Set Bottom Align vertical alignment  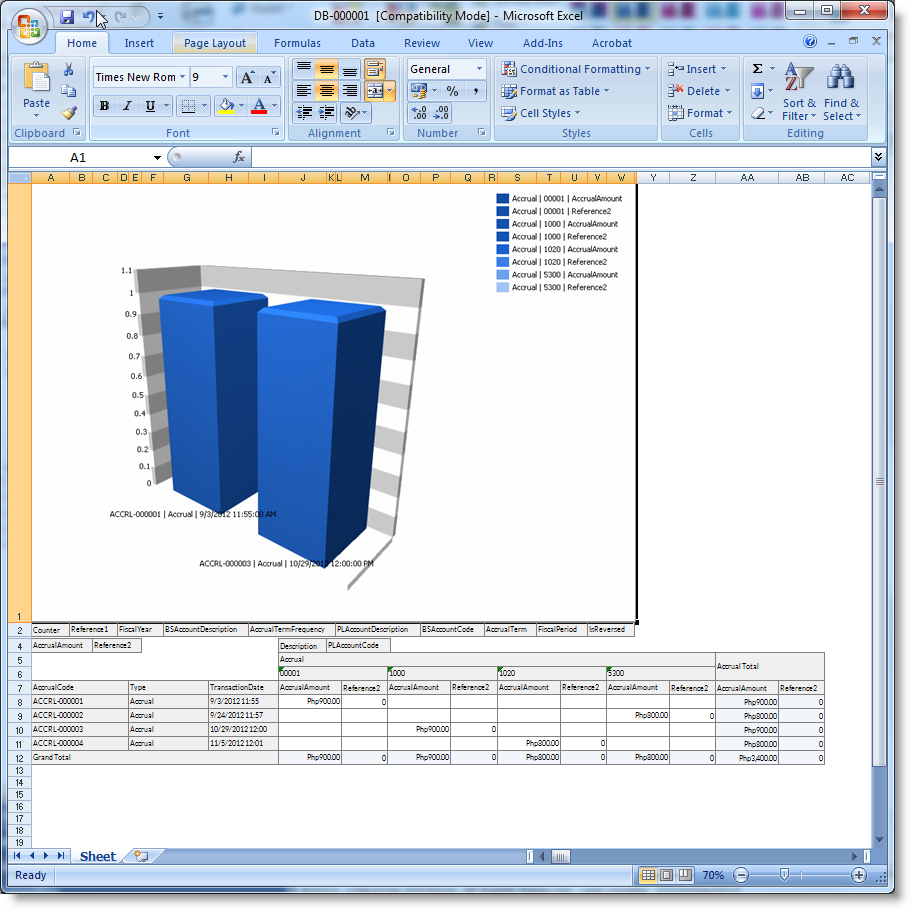pos(350,69)
